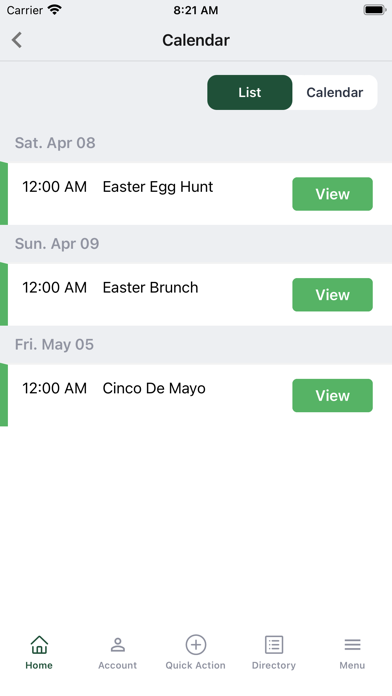This screenshot has height=696, width=392.
Task: Switch to Calendar view toggle
Action: pos(335,92)
